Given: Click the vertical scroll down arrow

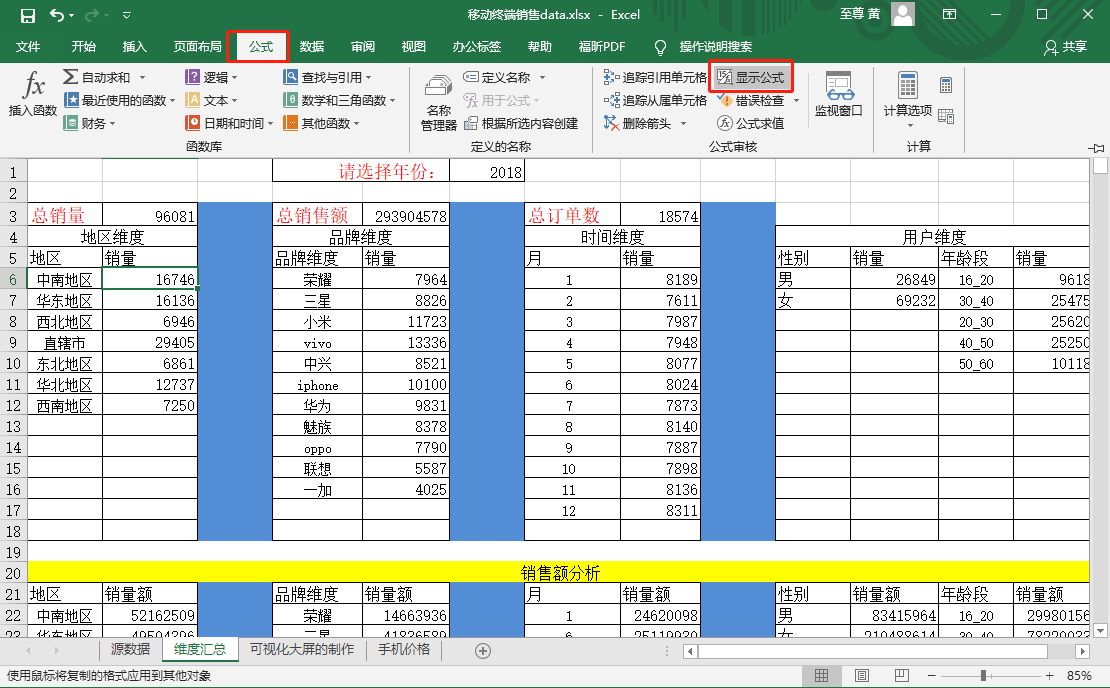Looking at the screenshot, I should pos(1099,630).
